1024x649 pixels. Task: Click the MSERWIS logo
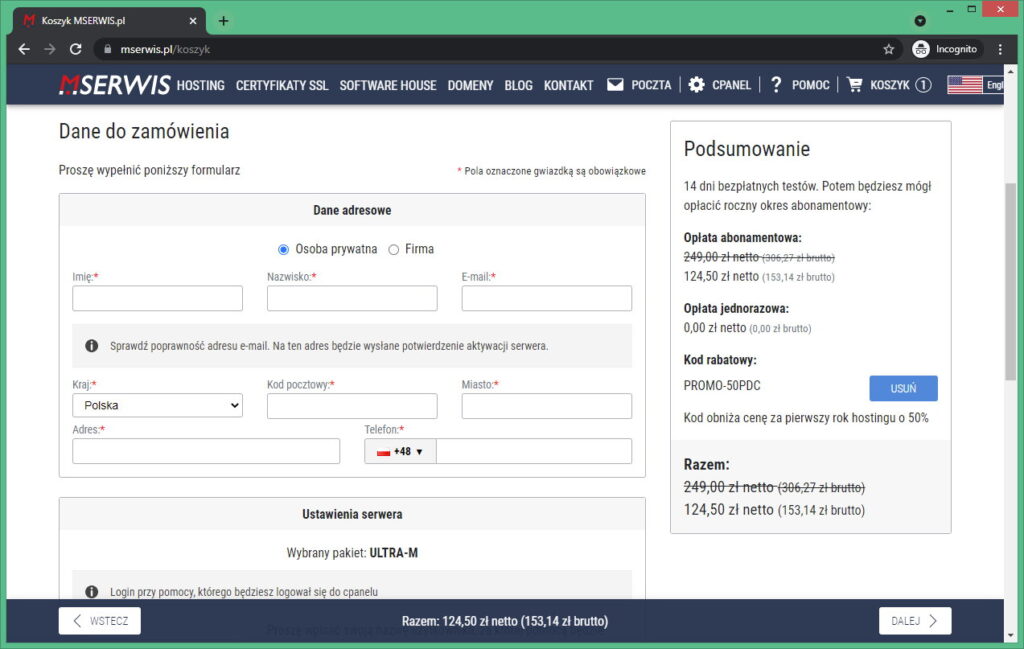[113, 85]
